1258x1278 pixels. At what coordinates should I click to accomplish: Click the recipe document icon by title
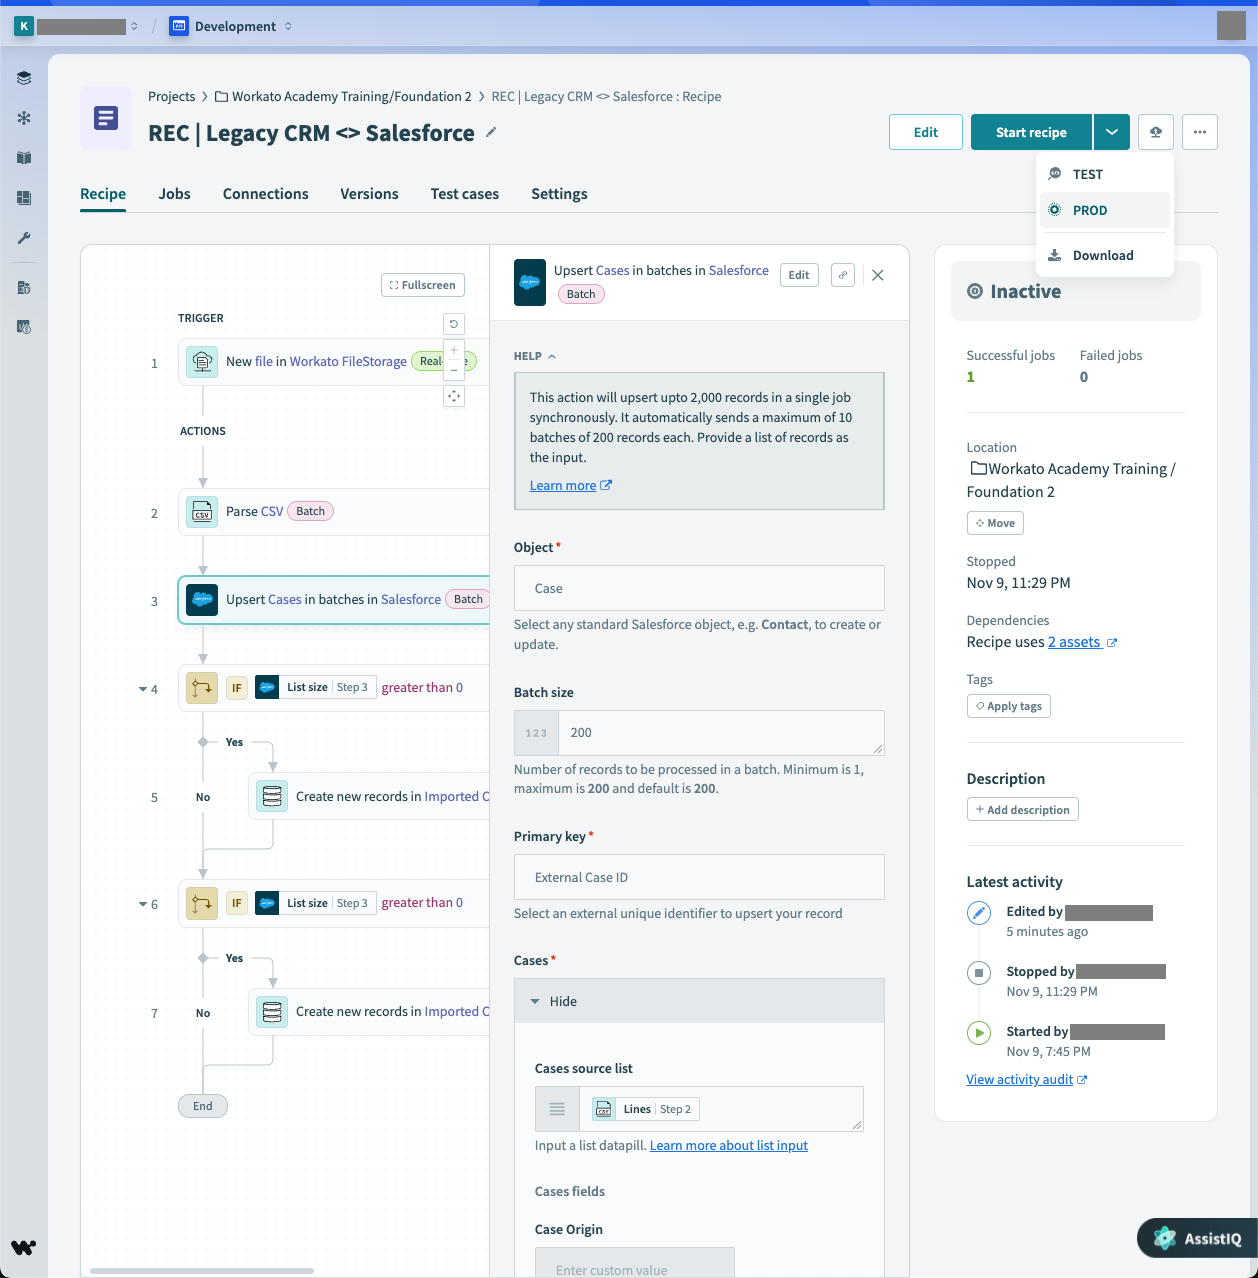[106, 119]
